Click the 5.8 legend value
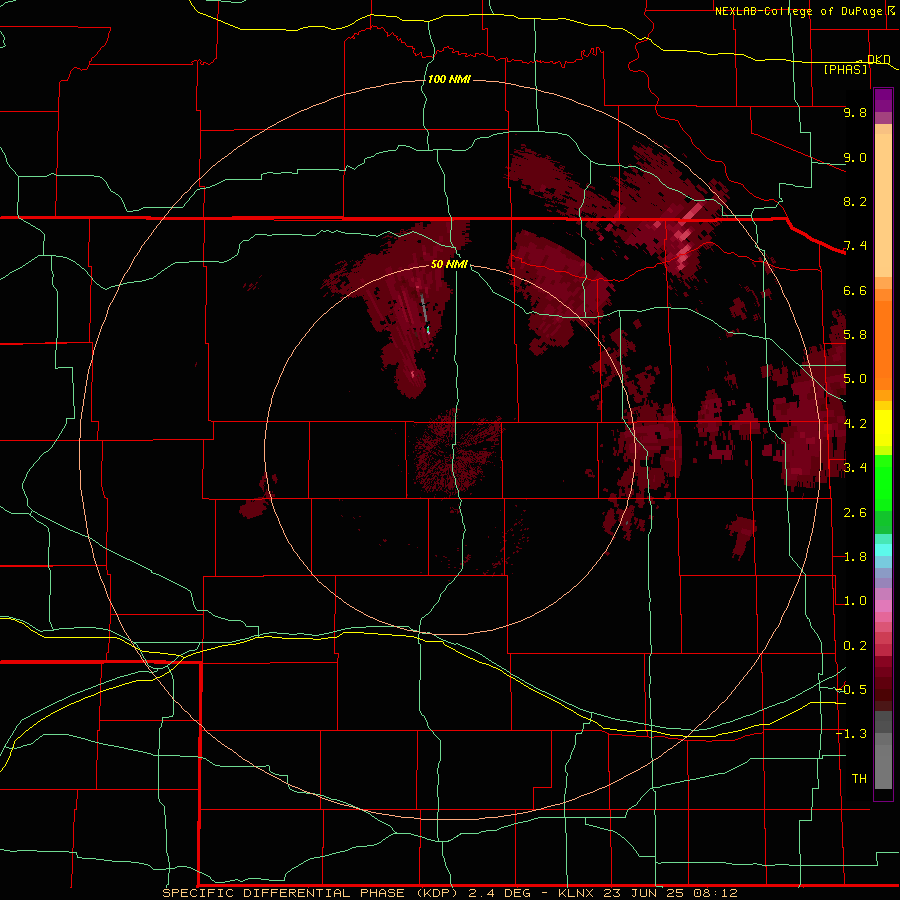 [855, 335]
